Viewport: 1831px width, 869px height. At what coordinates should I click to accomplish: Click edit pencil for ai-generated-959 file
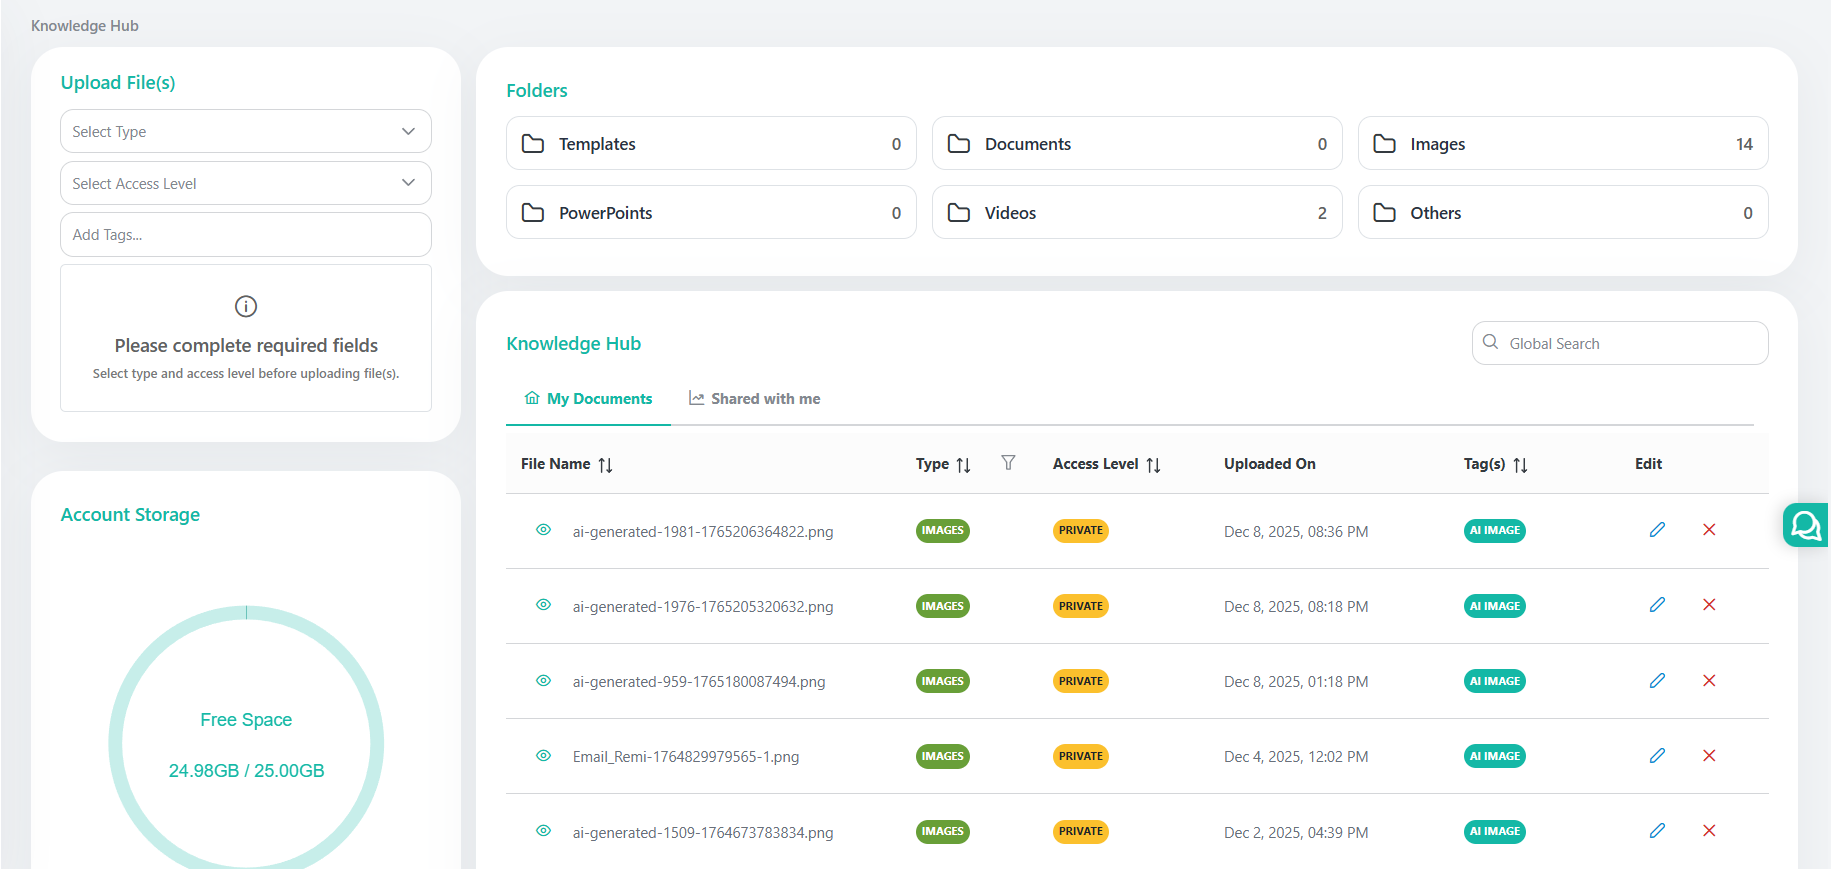1657,681
